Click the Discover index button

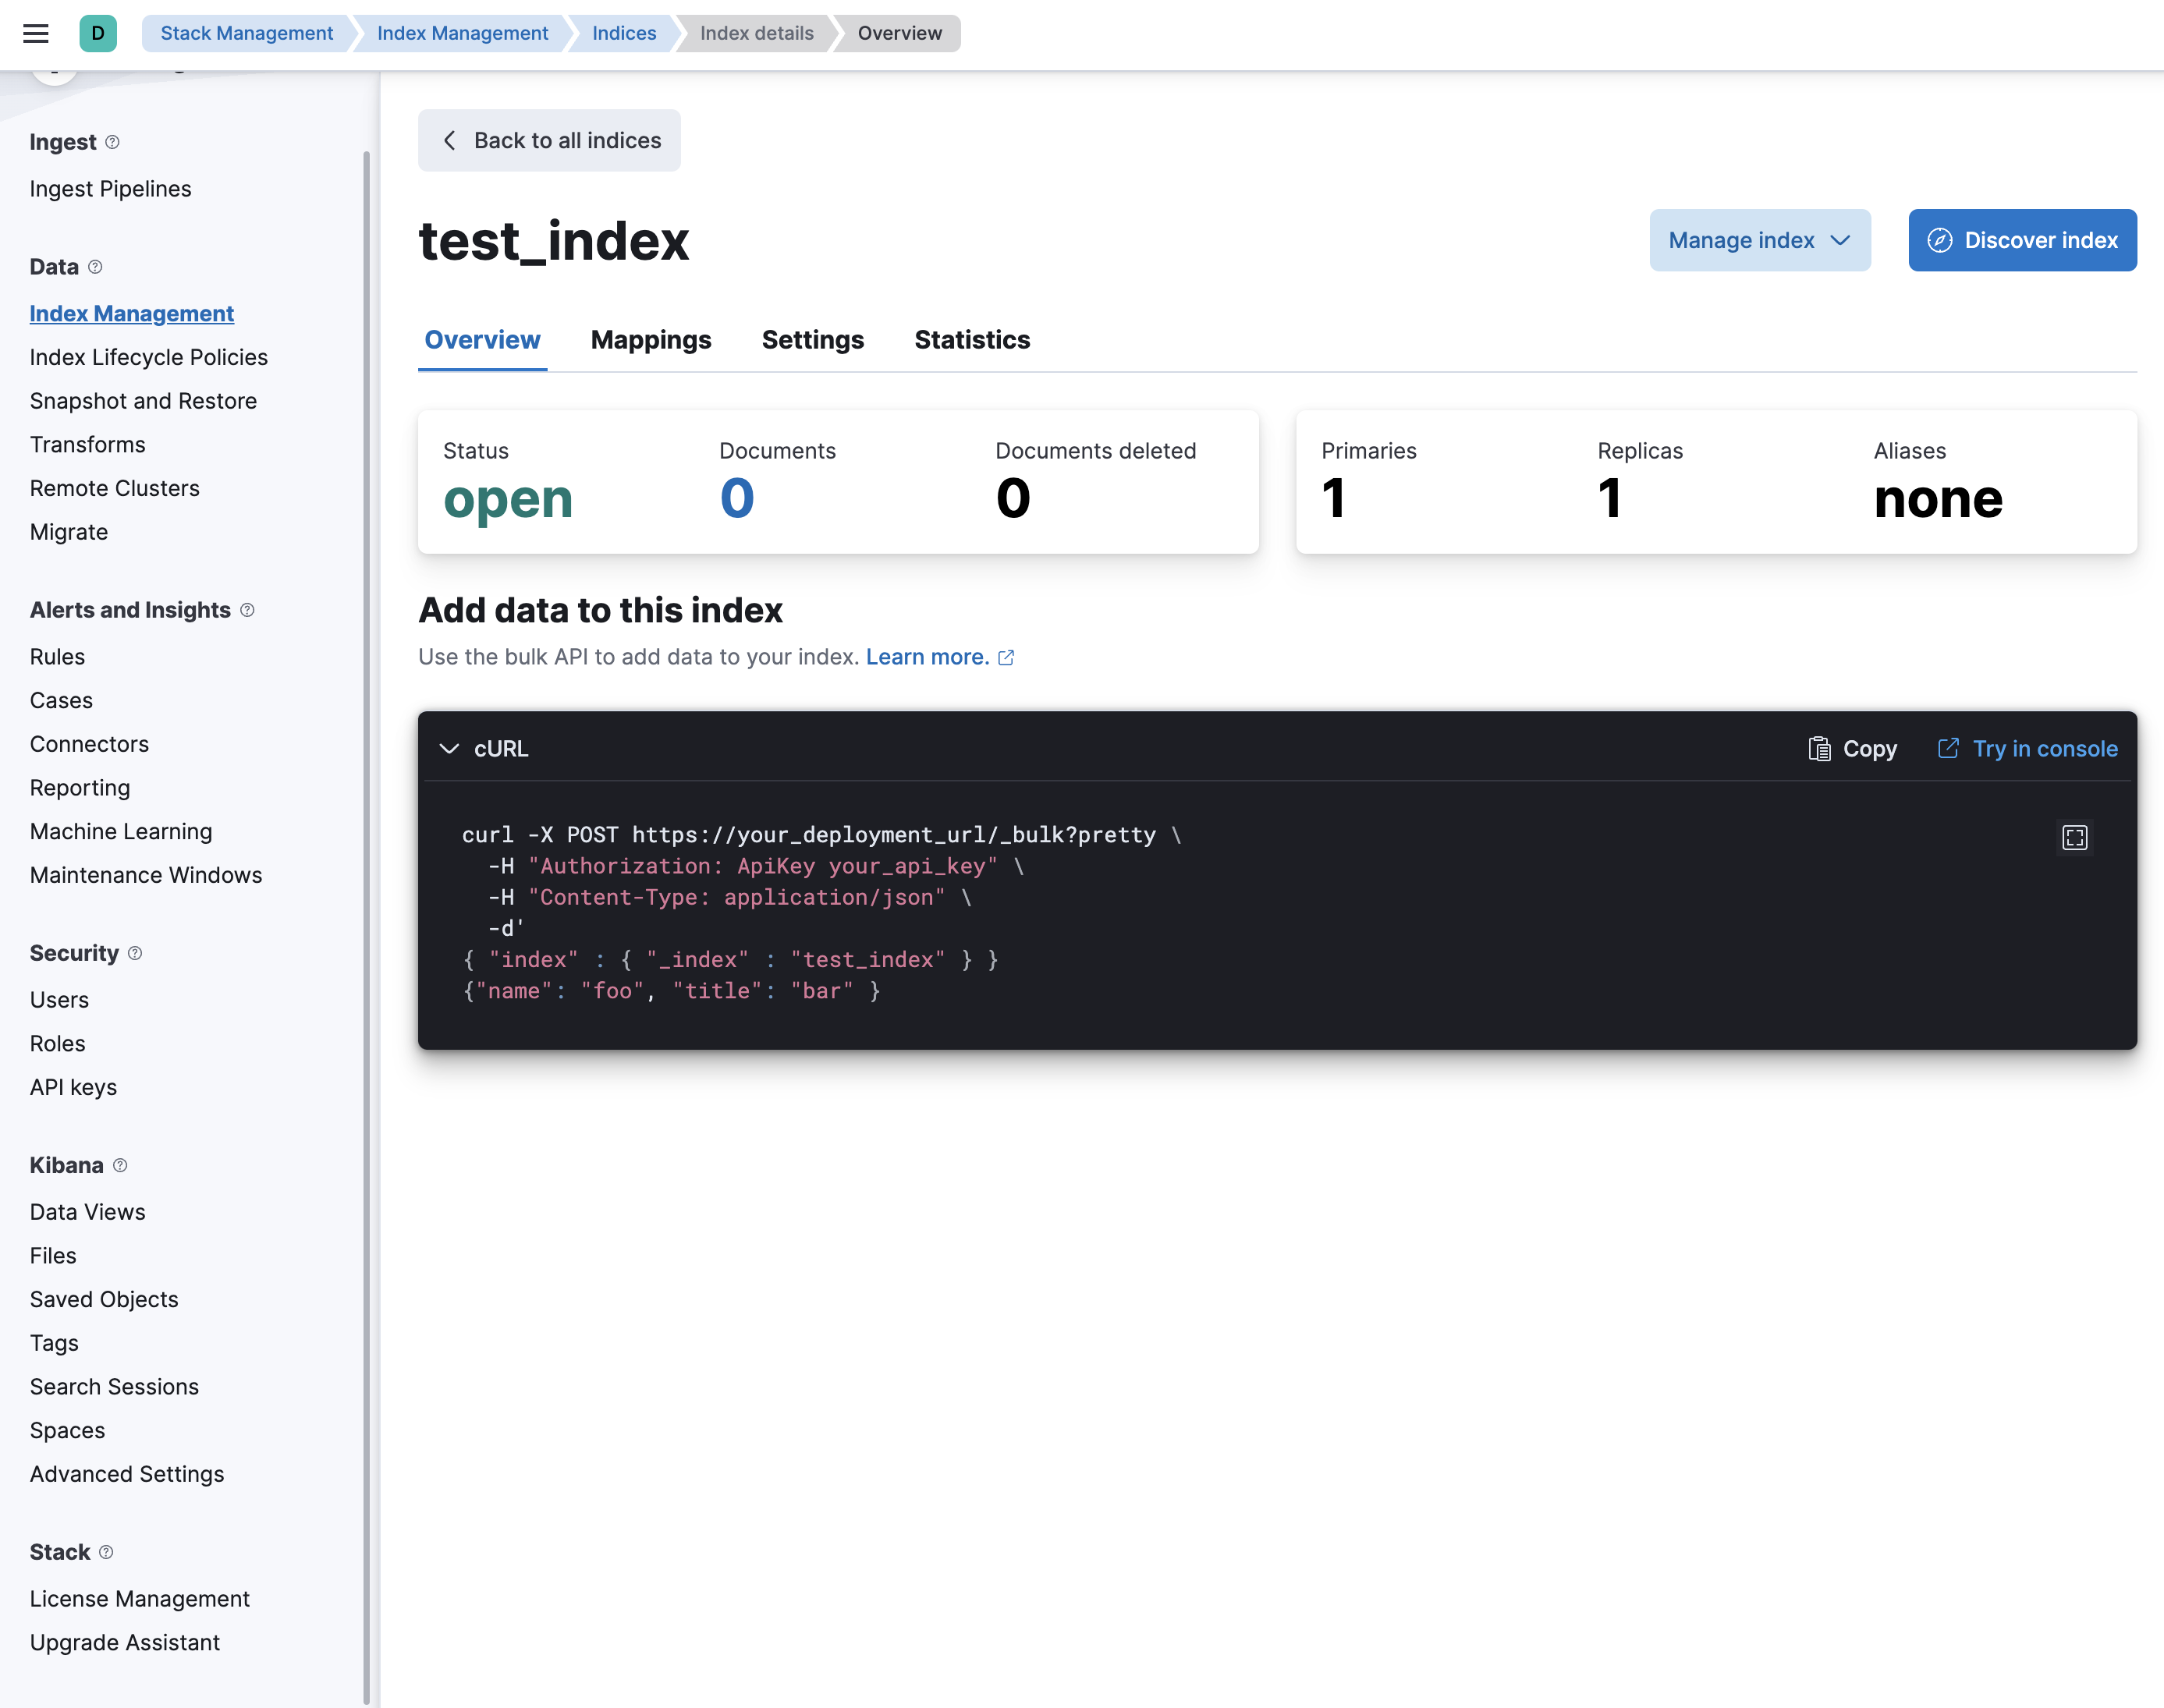(x=2024, y=239)
